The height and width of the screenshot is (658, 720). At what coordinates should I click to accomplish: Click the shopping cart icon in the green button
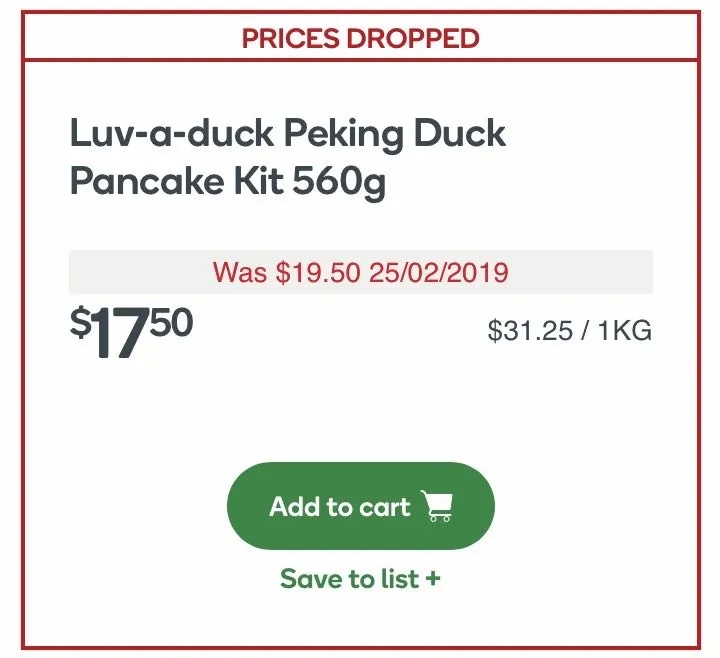pyautogui.click(x=437, y=506)
